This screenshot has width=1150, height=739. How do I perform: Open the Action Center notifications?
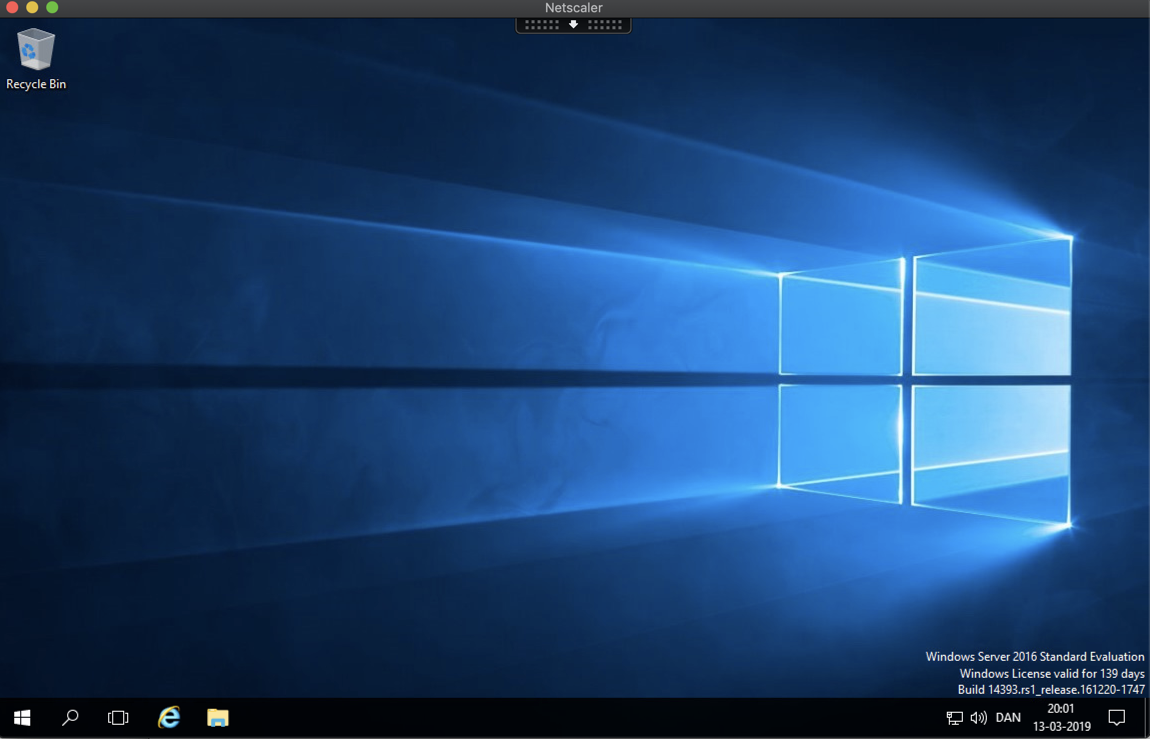(1116, 718)
